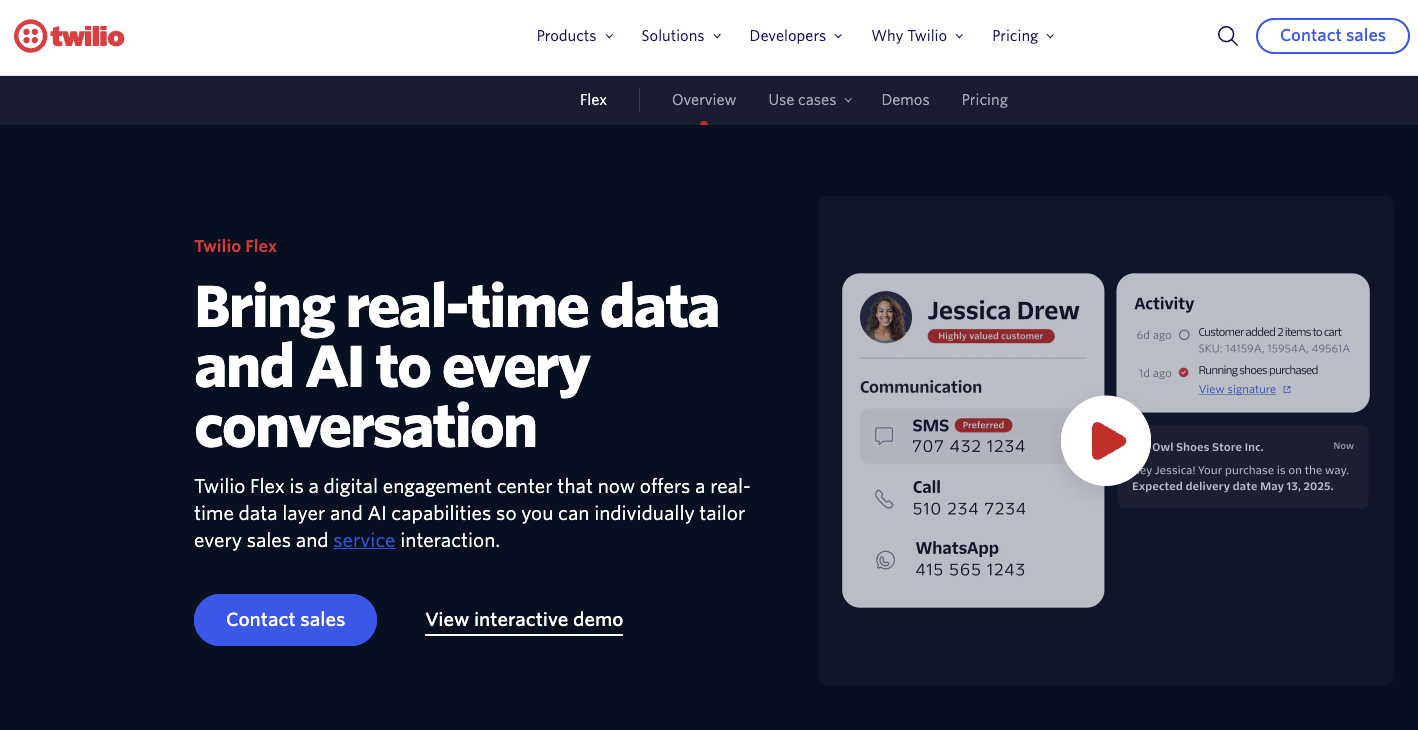The image size is (1418, 730).
Task: Click the Preferred badge next to SMS
Action: [983, 425]
